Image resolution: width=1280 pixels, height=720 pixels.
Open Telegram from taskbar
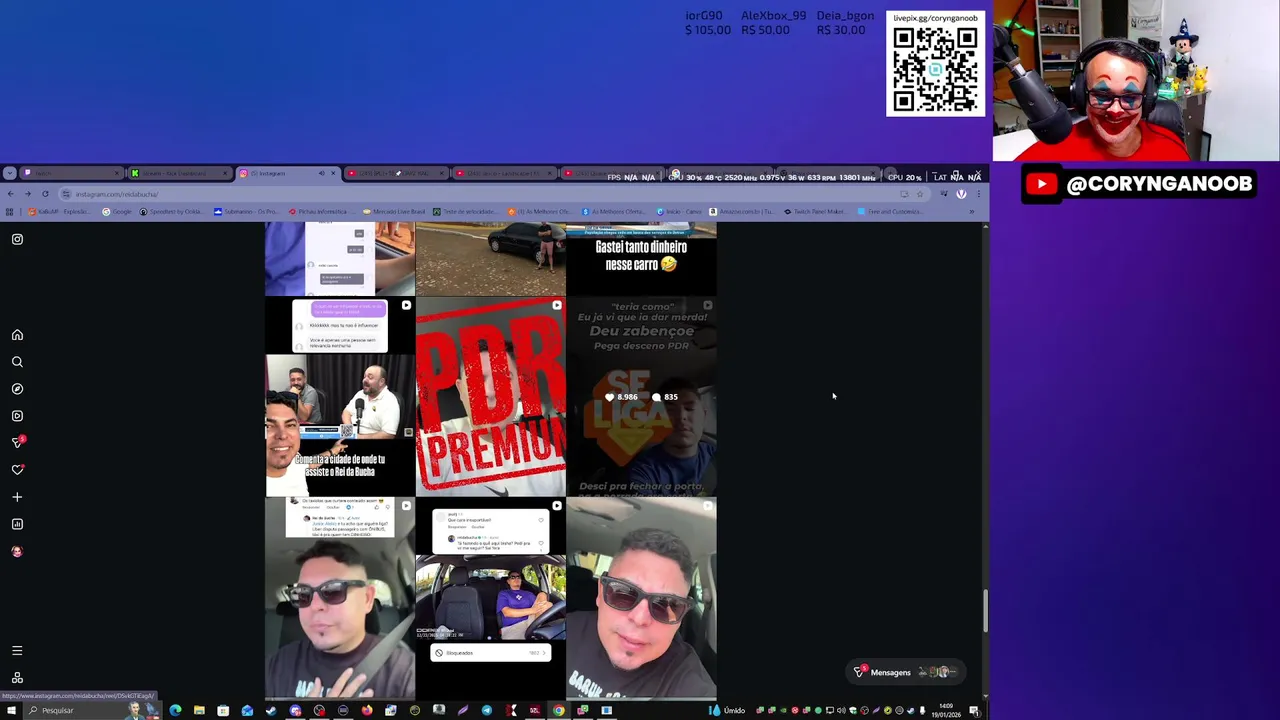click(487, 710)
